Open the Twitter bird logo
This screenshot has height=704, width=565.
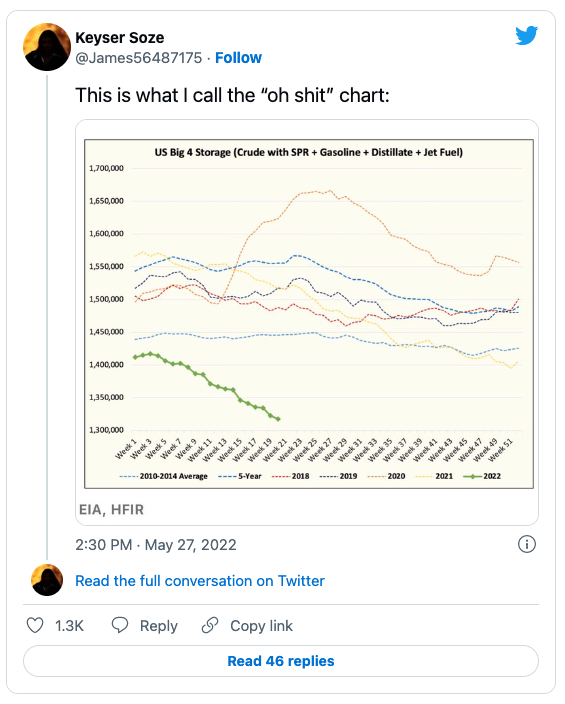click(x=526, y=35)
